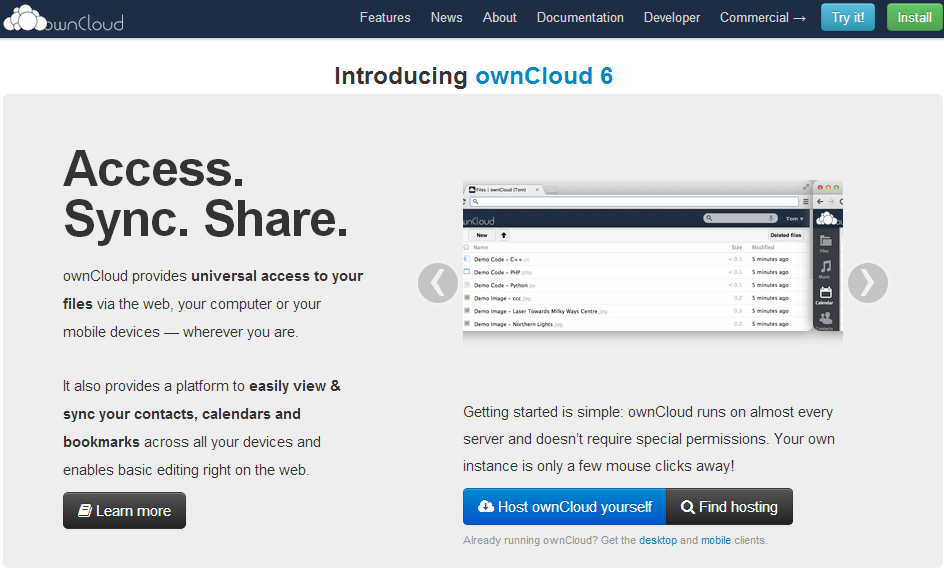The image size is (944, 568).
Task: Open the desktop clients link
Action: pyautogui.click(x=657, y=540)
